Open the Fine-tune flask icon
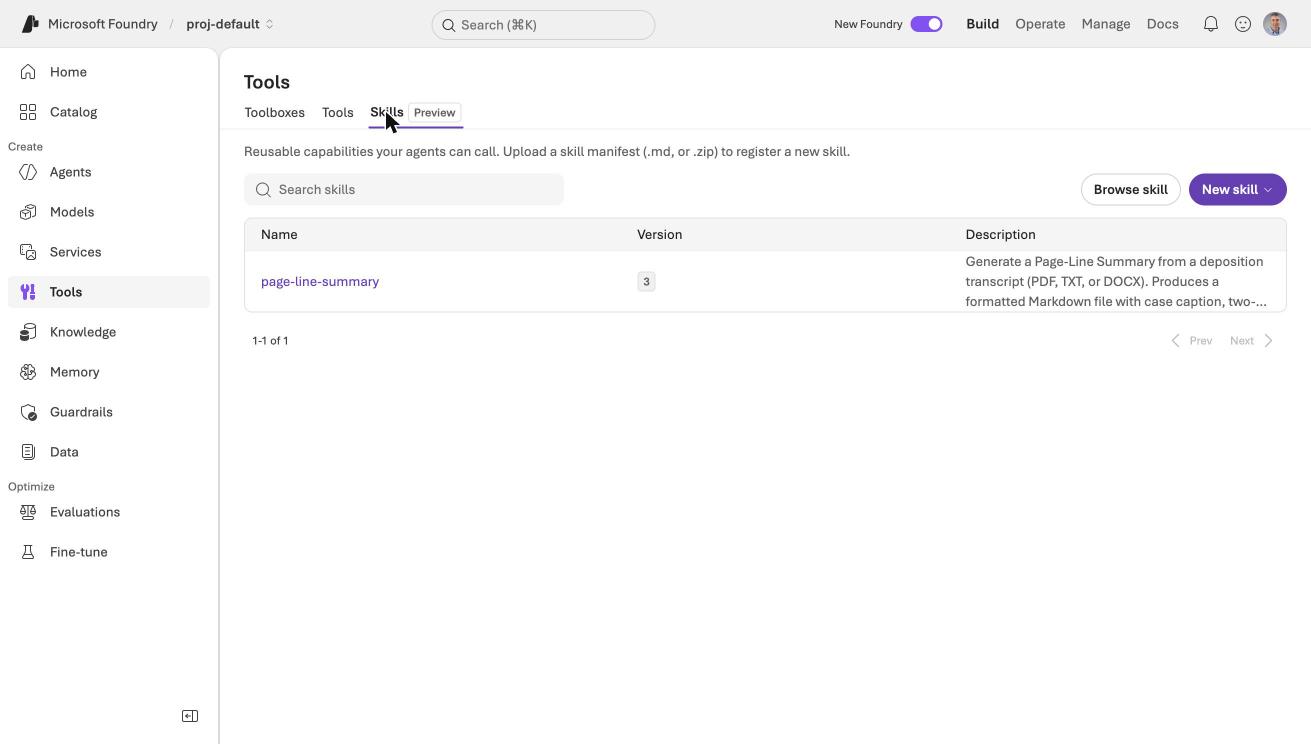This screenshot has height=744, width=1311. tap(28, 552)
